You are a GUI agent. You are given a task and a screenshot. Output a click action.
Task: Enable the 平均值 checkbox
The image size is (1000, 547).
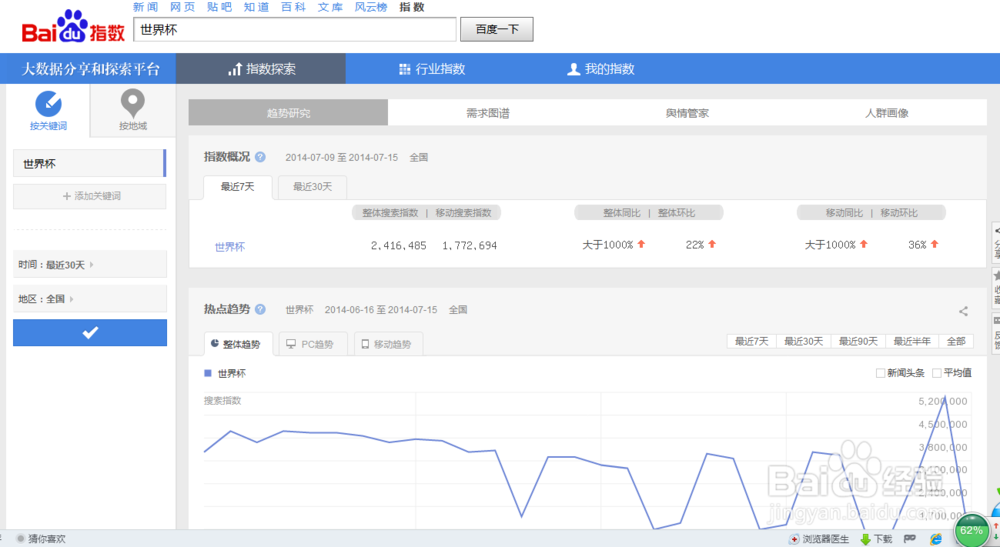[936, 373]
